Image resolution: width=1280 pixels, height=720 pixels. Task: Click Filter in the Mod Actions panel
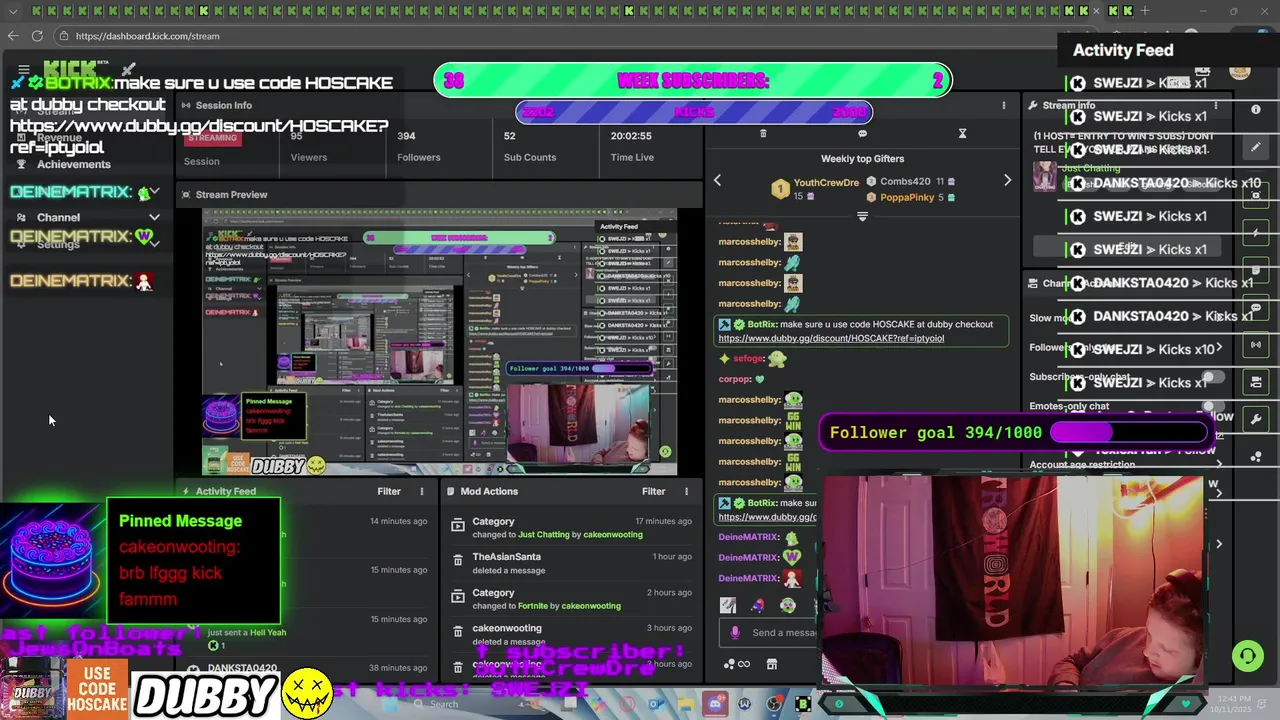[x=654, y=491]
